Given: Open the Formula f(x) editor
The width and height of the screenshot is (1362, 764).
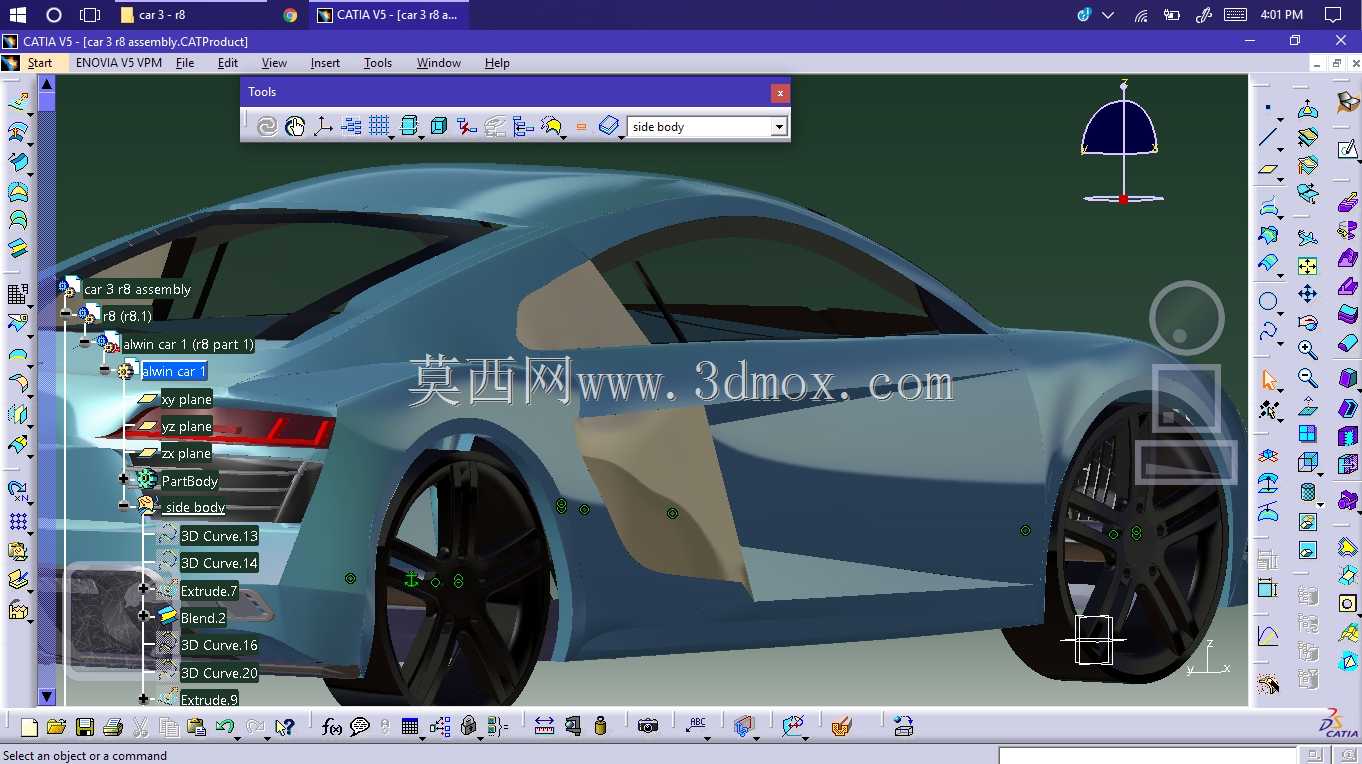Looking at the screenshot, I should click(x=332, y=727).
